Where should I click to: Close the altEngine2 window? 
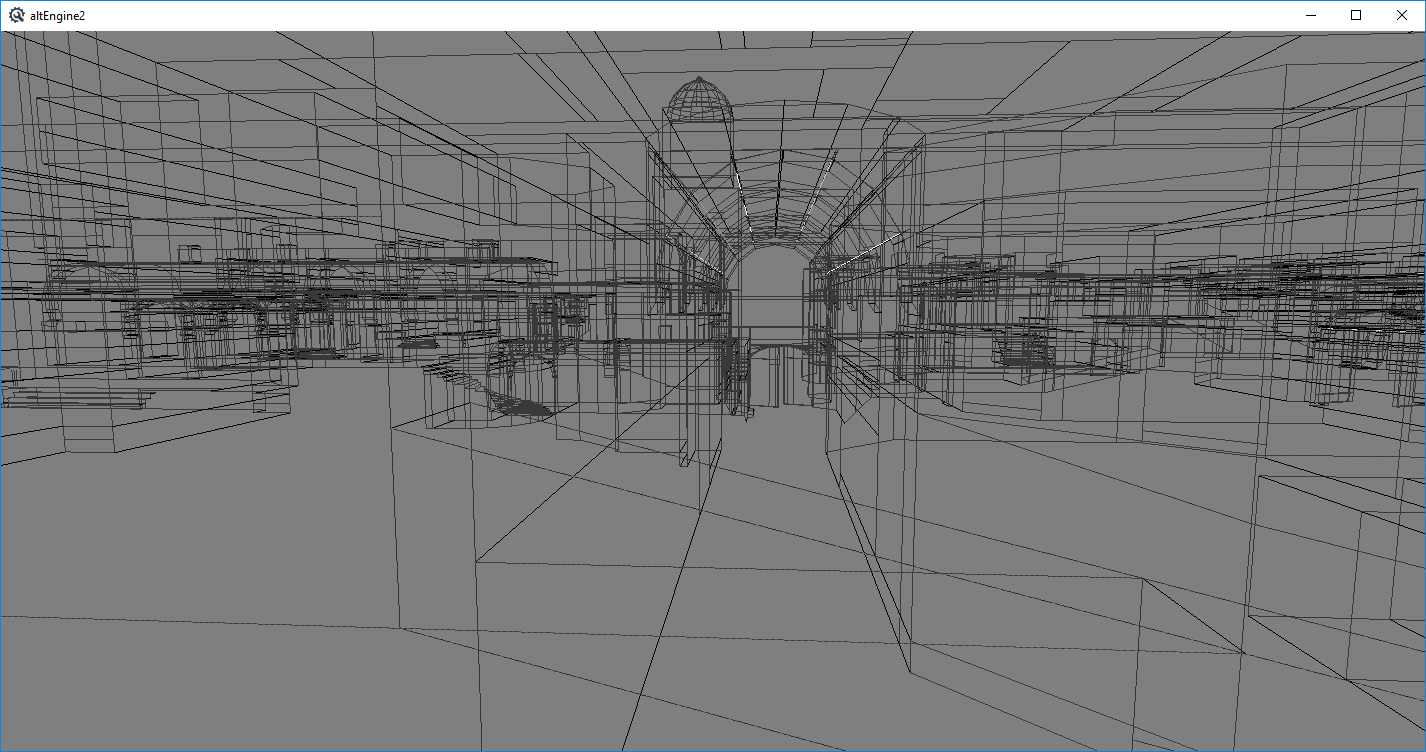(1402, 15)
